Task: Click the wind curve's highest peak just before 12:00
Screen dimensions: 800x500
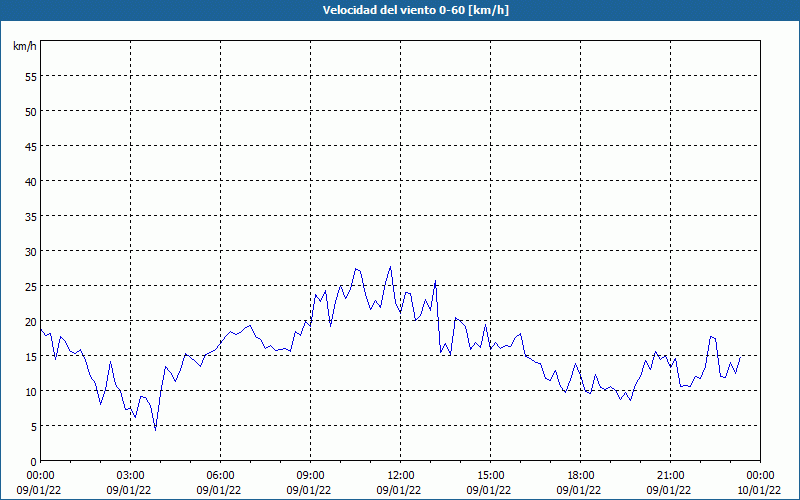Action: coord(390,266)
